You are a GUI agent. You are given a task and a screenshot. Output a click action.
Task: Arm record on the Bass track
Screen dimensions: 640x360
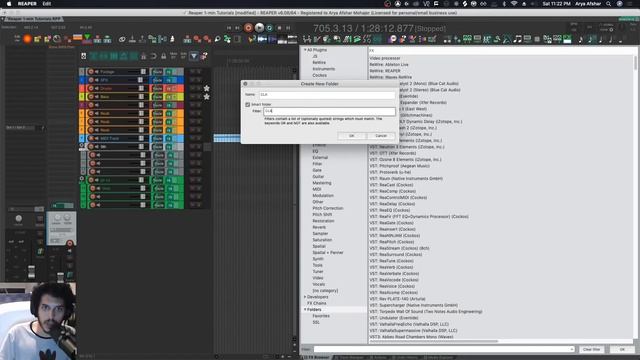tap(91, 97)
